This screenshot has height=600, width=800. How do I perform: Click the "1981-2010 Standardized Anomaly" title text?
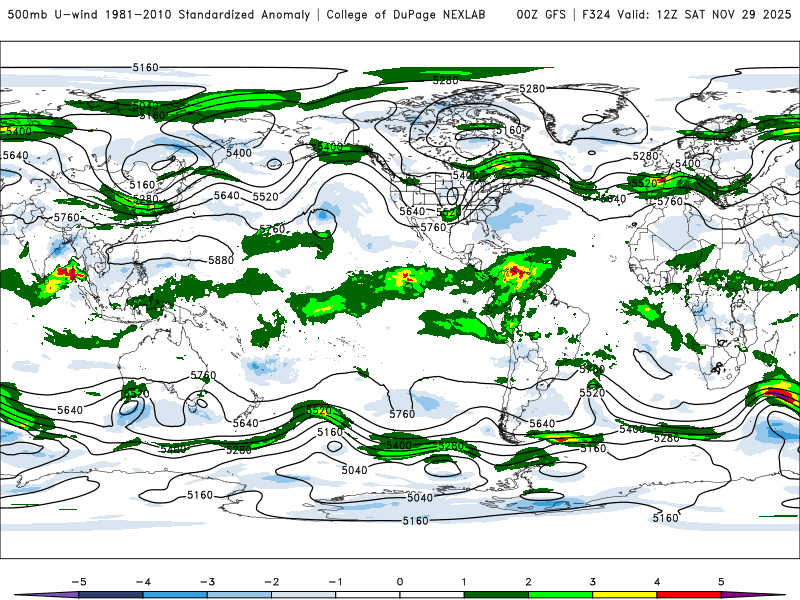[x=208, y=14]
